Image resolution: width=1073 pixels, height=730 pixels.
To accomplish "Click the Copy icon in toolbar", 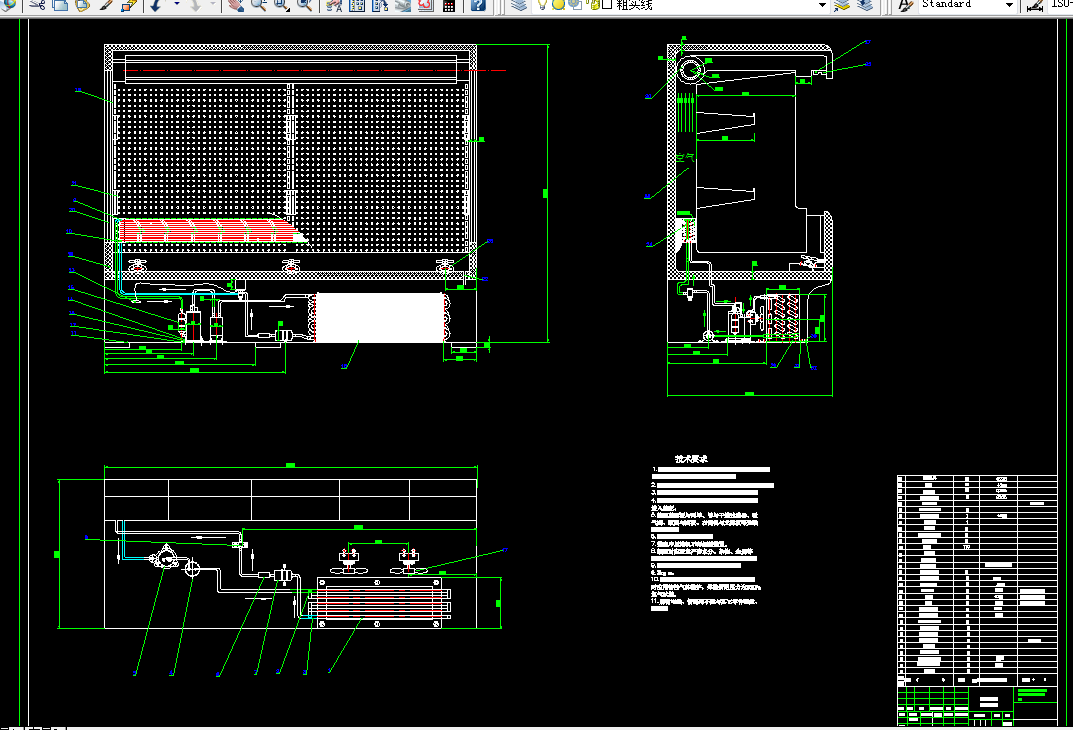I will (x=60, y=5).
